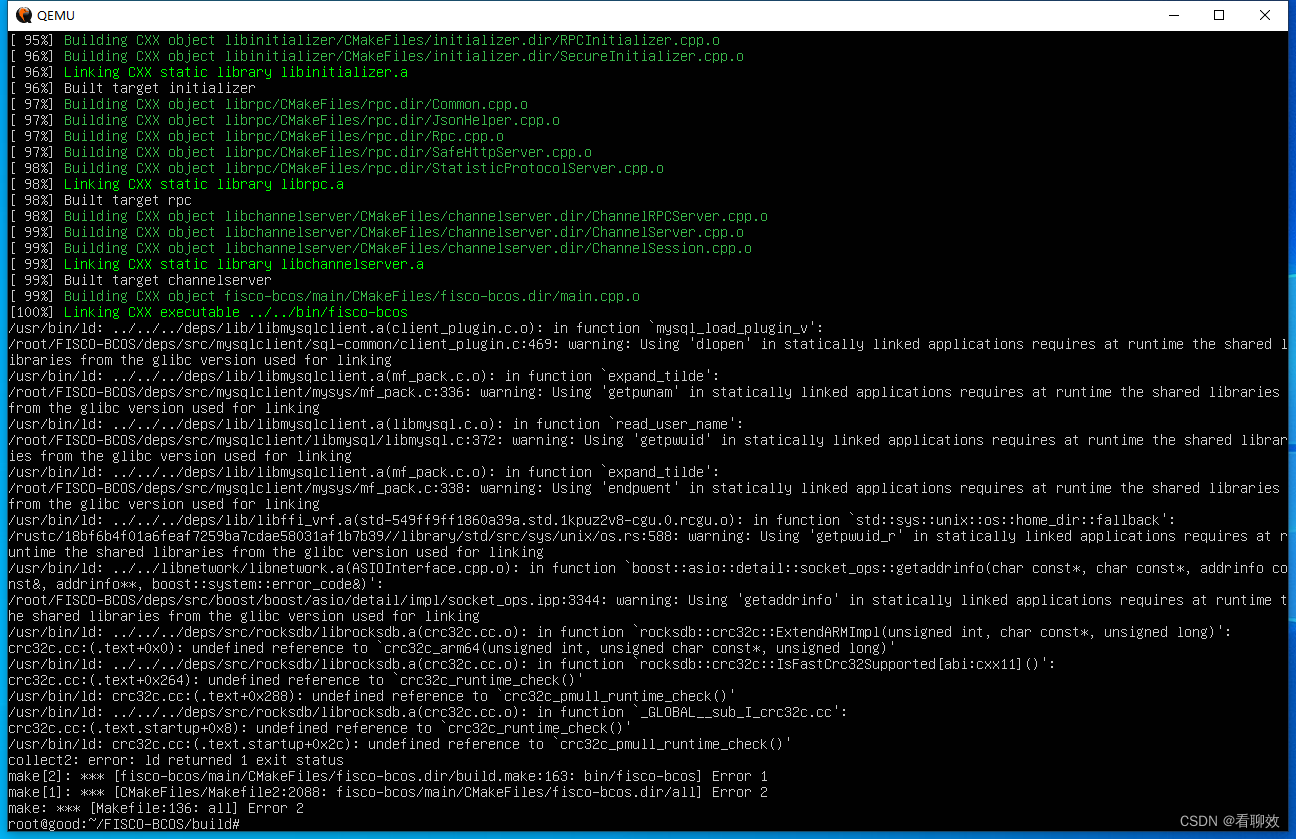Viewport: 1296px width, 839px height.
Task: Click the QEMU window title text
Action: (x=56, y=15)
